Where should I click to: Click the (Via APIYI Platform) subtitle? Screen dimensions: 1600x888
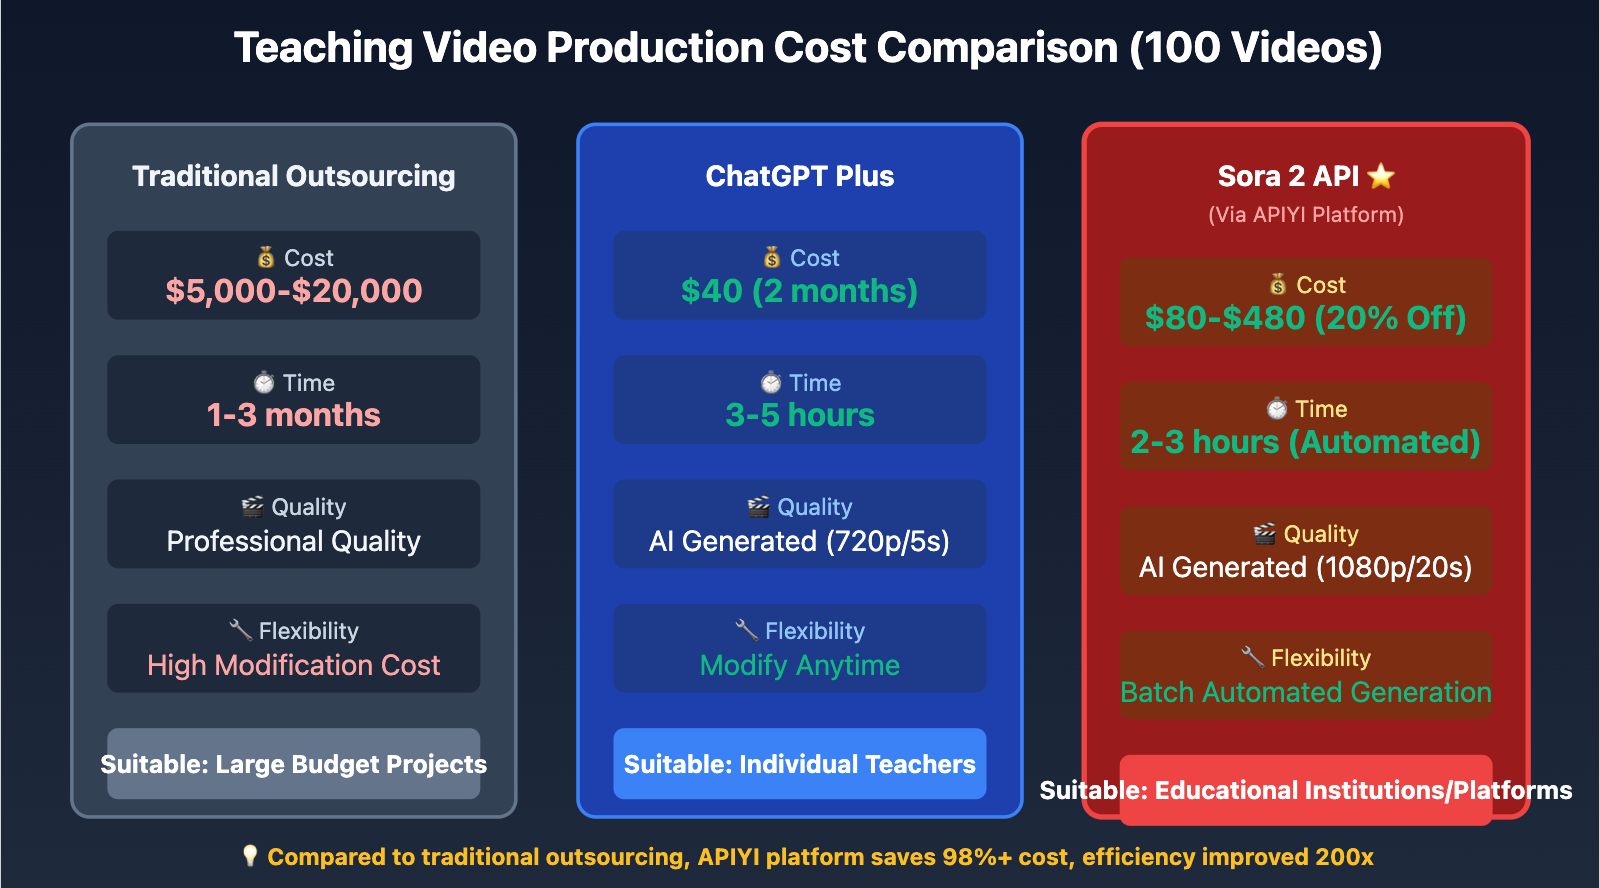pos(1306,215)
